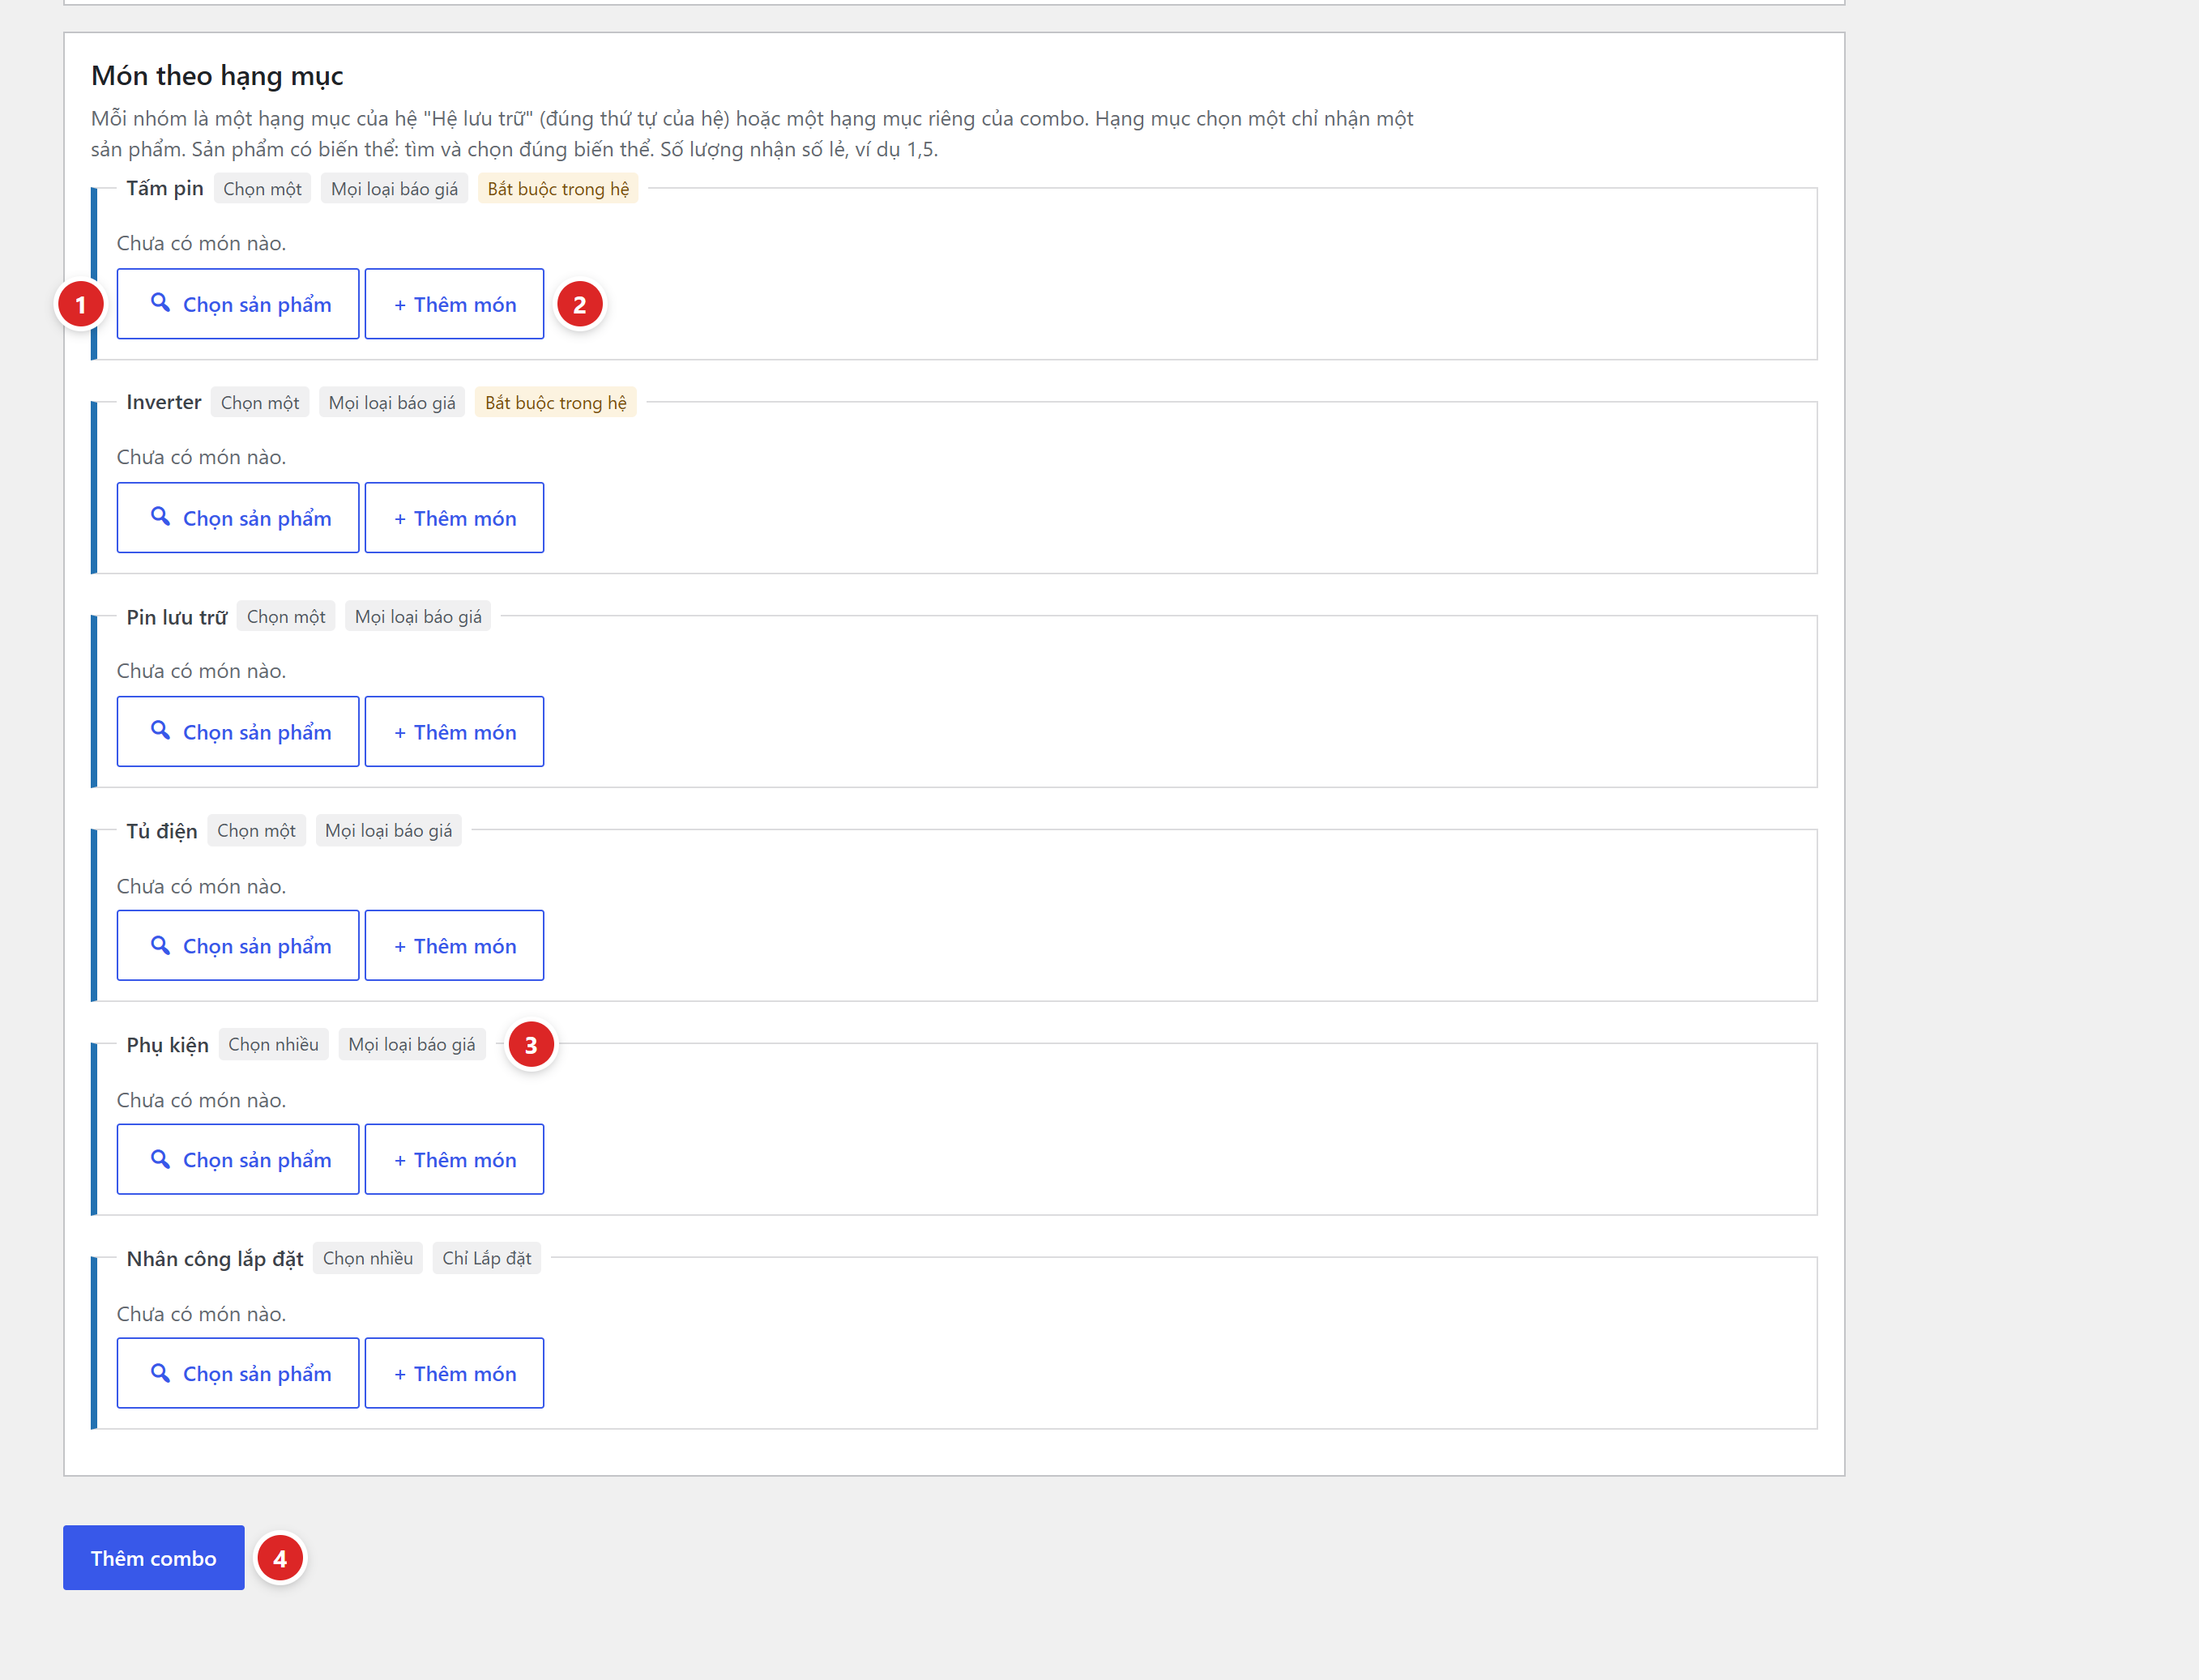Image resolution: width=2199 pixels, height=1680 pixels.
Task: Click Chỉ Lắp đặt tag on Nhân công lắp đặt
Action: tap(487, 1259)
